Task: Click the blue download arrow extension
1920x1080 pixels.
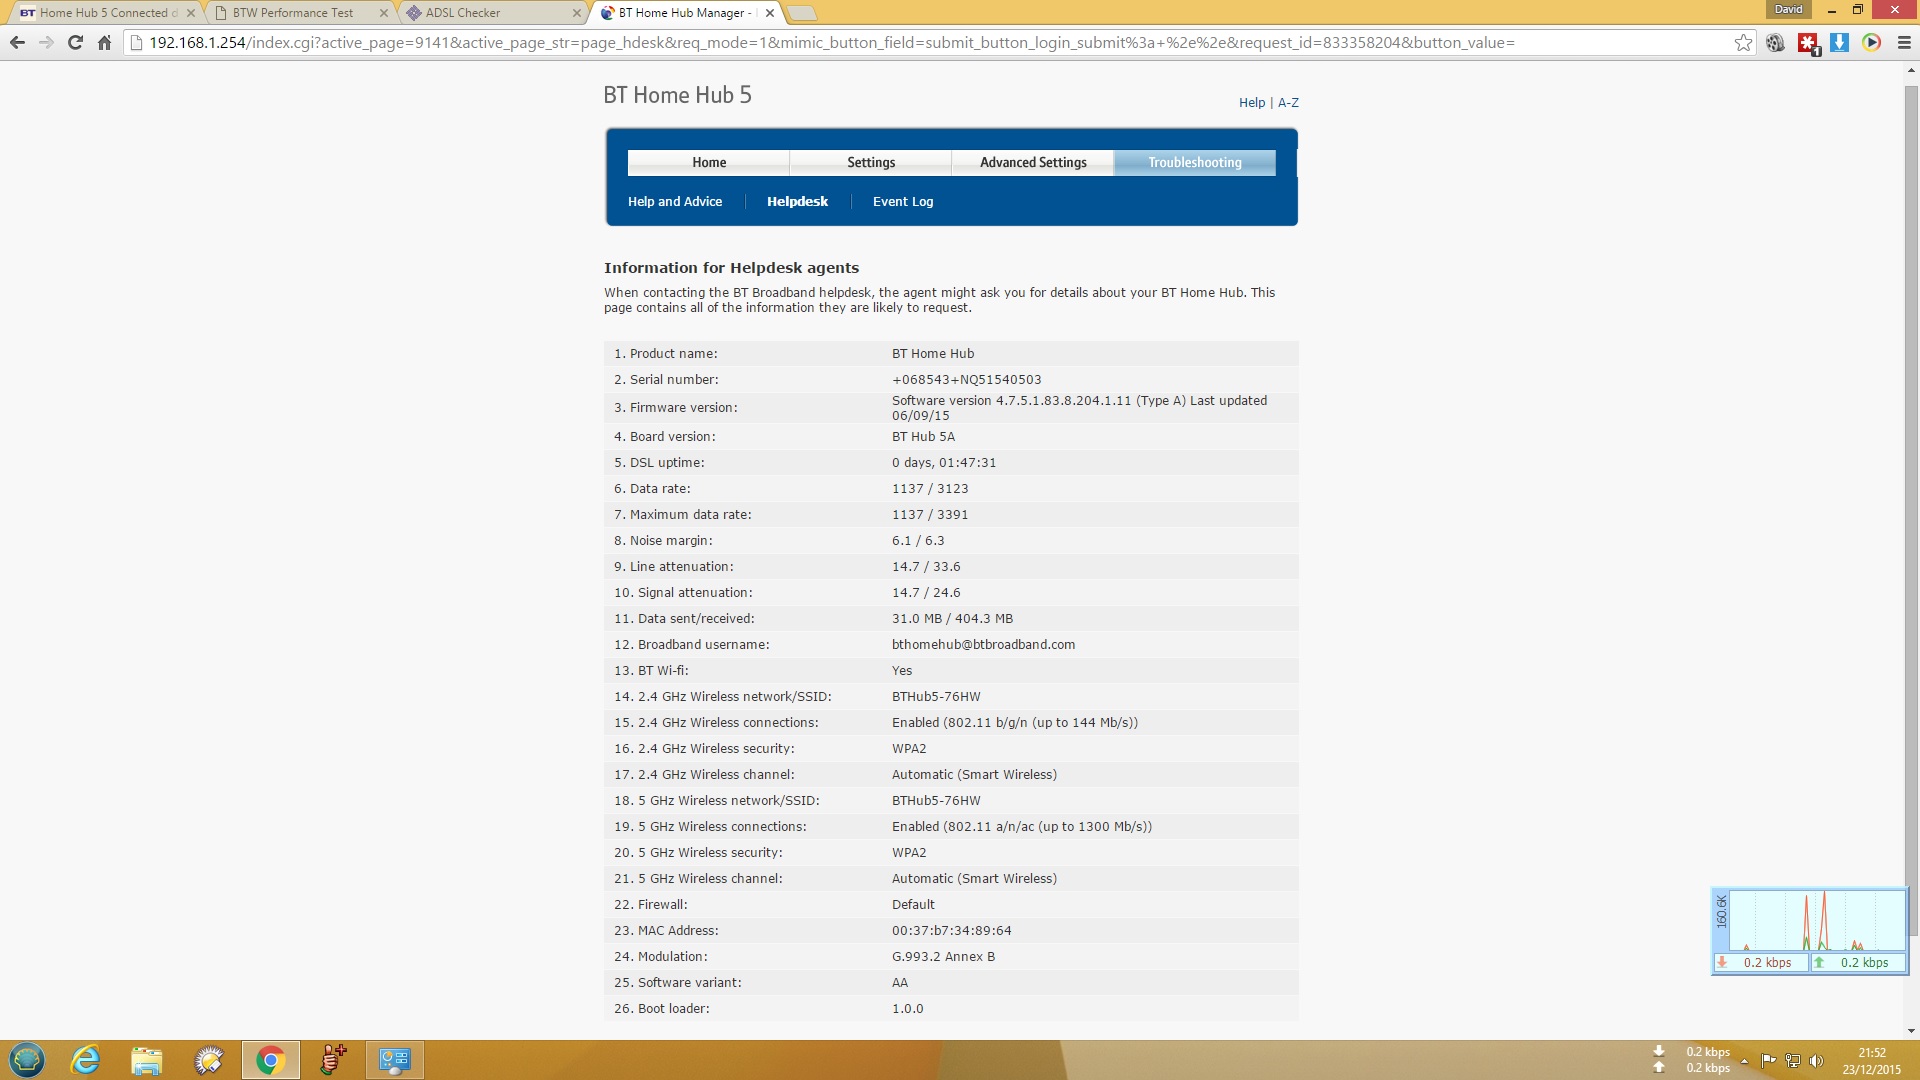Action: coord(1839,43)
